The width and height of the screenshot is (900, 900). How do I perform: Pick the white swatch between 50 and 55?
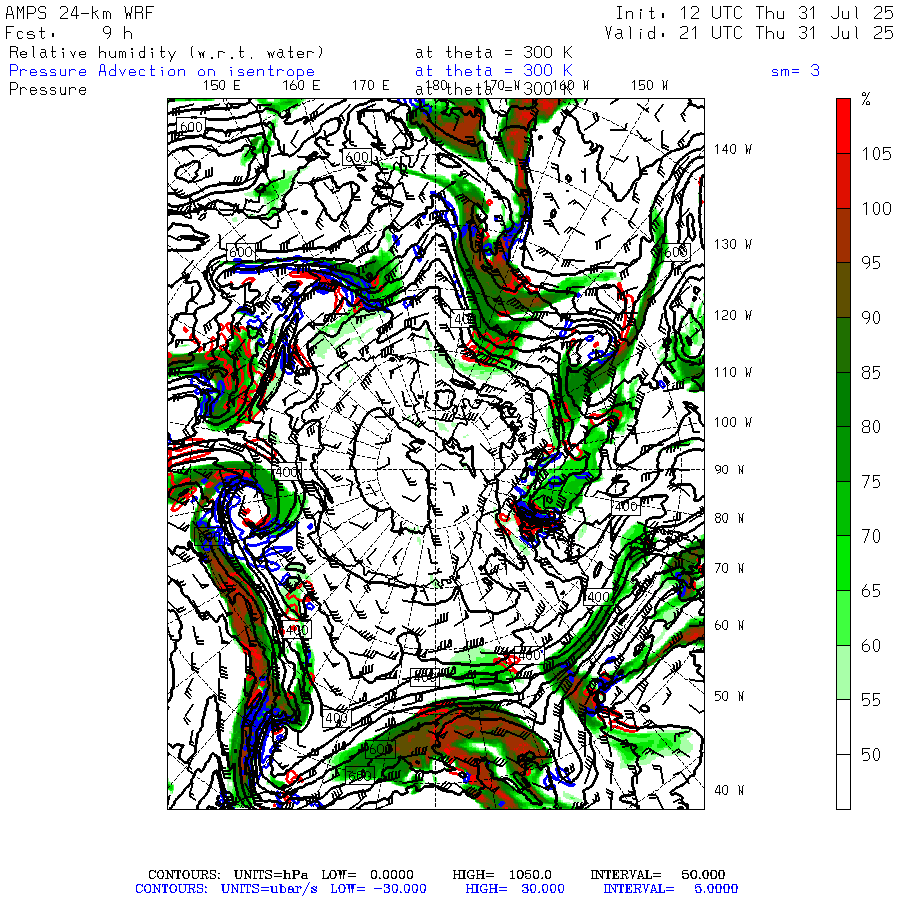pos(843,727)
